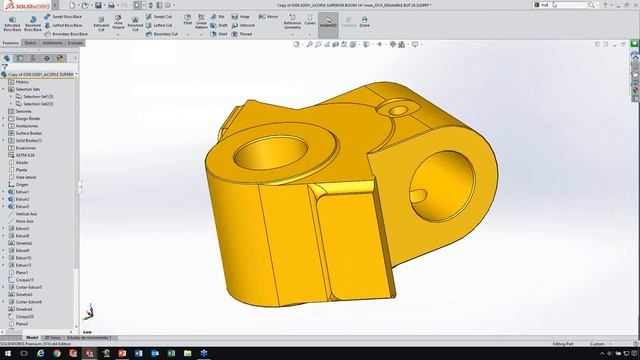Image resolution: width=640 pixels, height=360 pixels.
Task: Select the Wrap feature tool
Action: [240, 17]
